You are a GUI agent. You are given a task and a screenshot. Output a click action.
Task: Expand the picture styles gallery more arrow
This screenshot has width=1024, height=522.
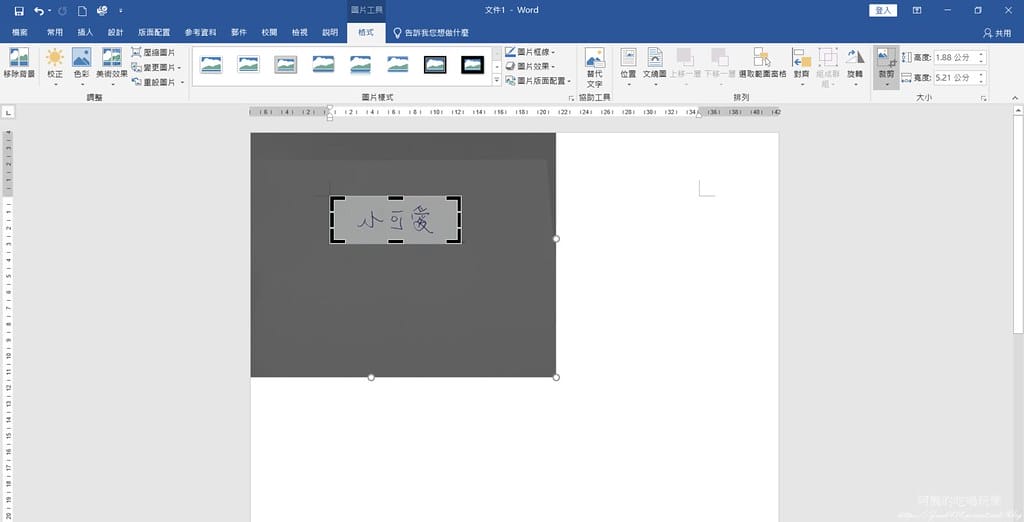click(x=496, y=80)
